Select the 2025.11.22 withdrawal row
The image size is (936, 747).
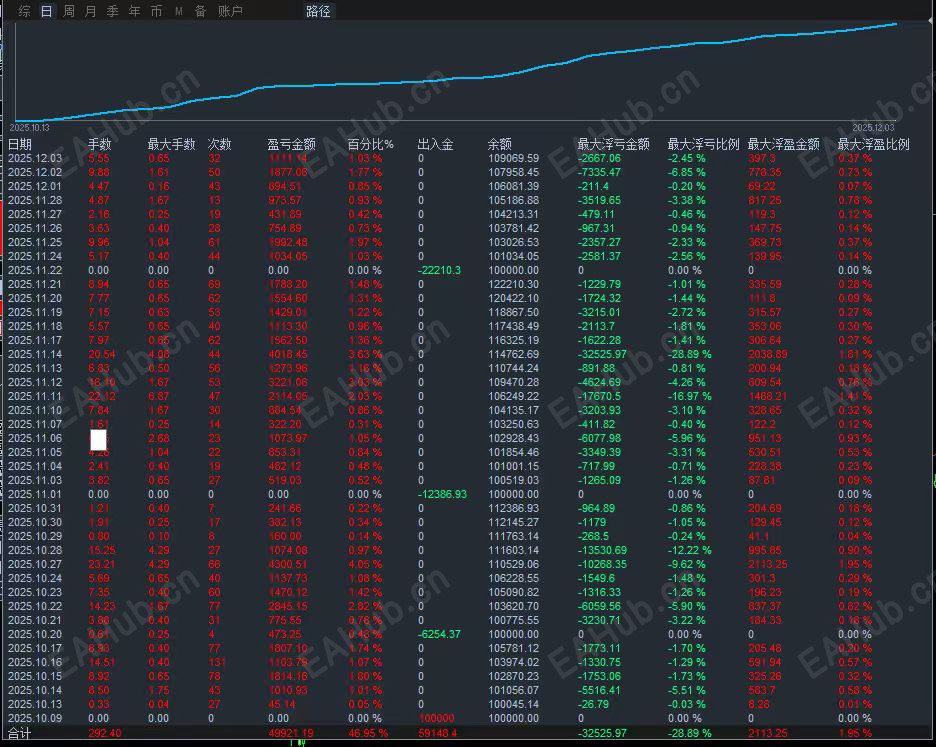tap(466, 270)
